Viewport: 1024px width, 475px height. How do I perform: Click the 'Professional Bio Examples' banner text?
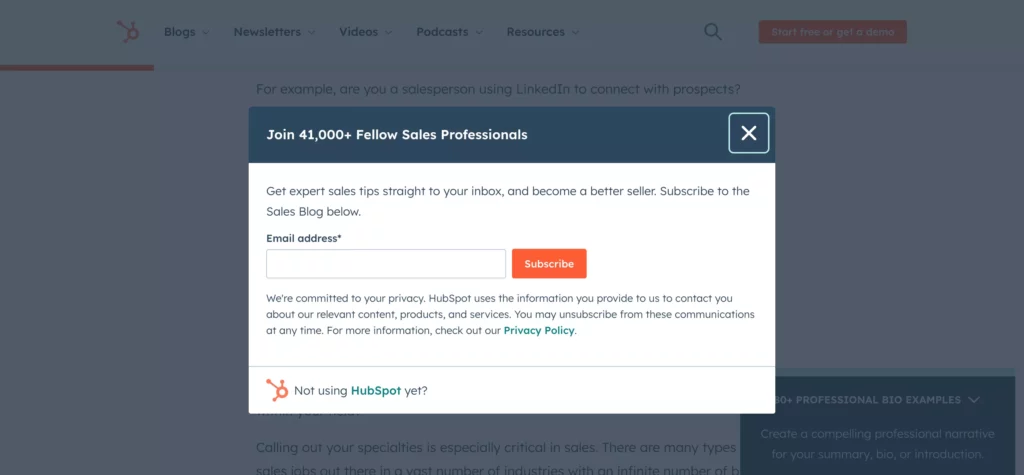tap(868, 399)
